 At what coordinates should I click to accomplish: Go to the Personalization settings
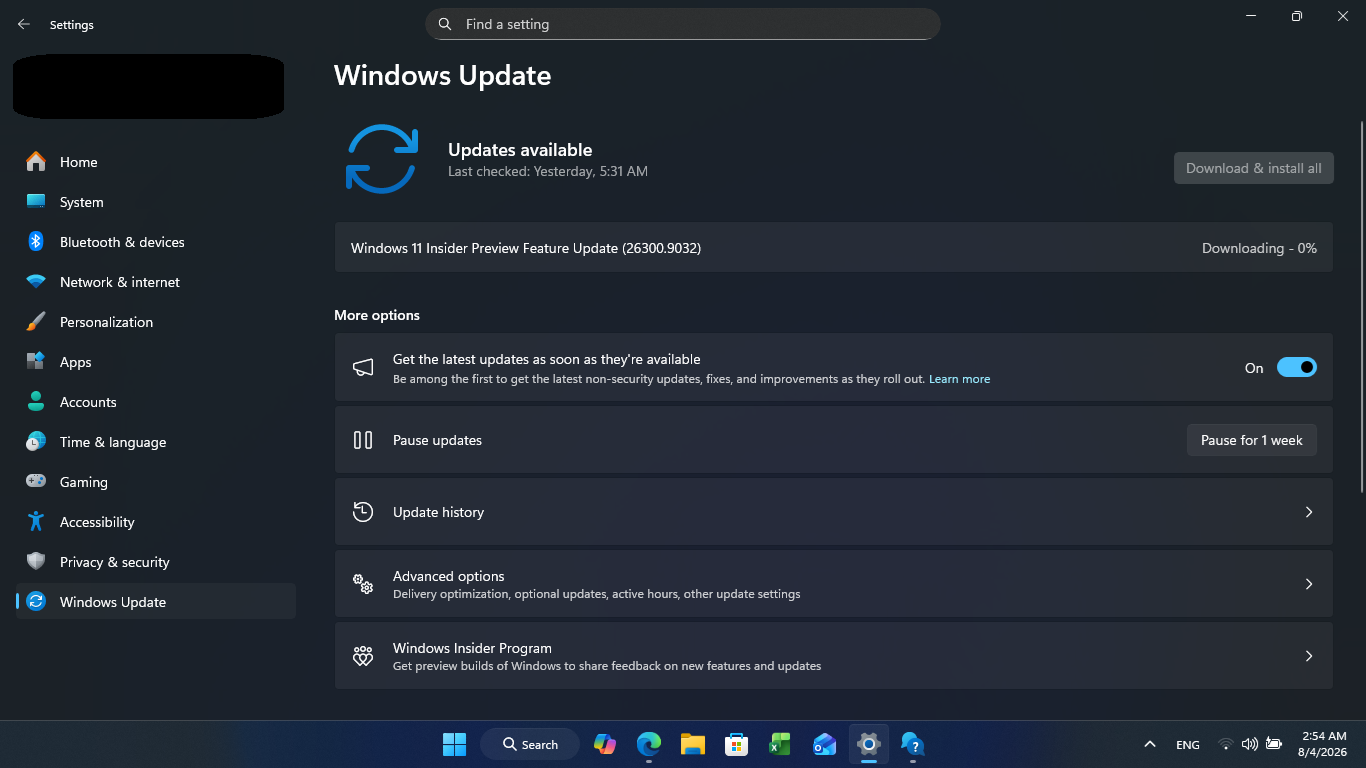(156, 322)
